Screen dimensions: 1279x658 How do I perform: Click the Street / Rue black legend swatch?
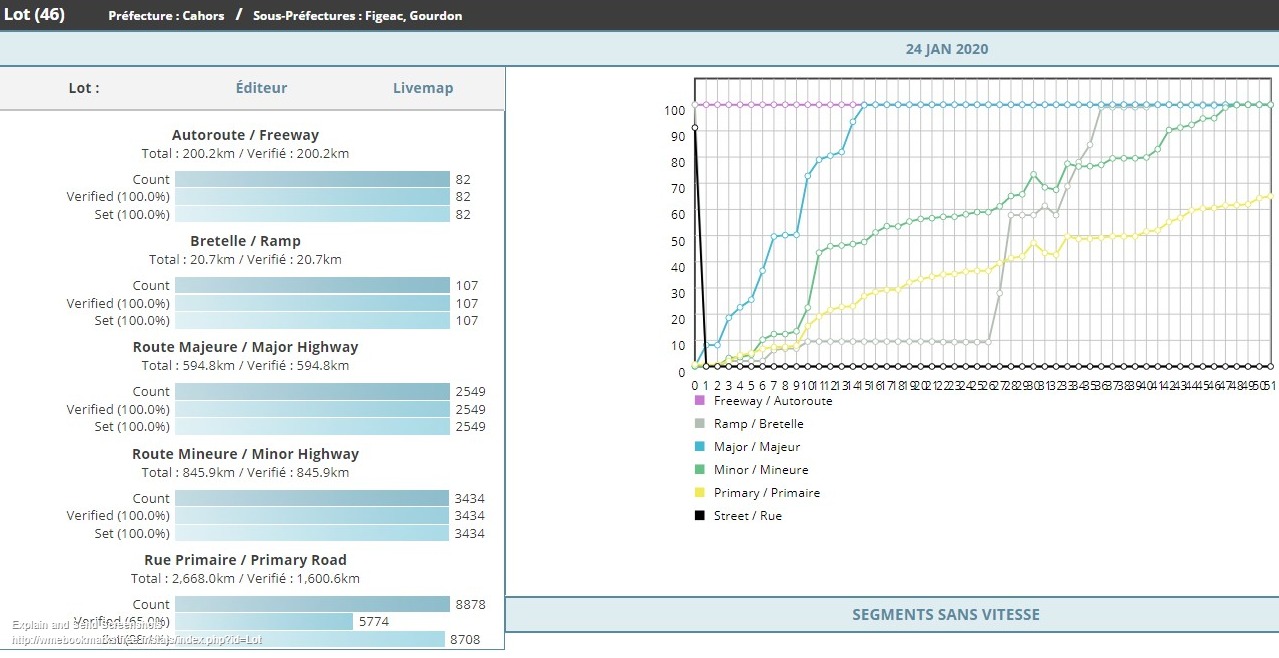pos(700,516)
